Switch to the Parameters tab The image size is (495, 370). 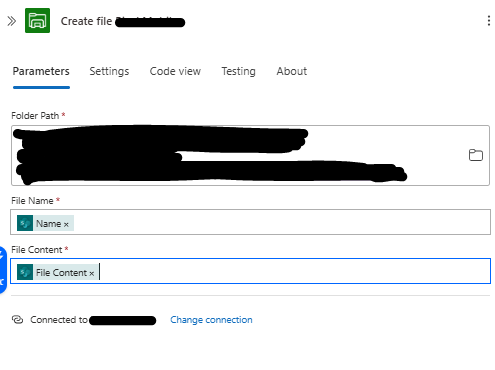[x=41, y=71]
